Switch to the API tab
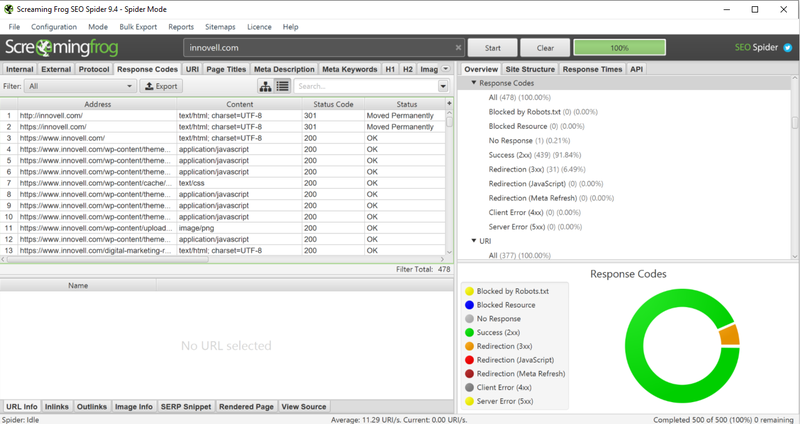 point(636,69)
